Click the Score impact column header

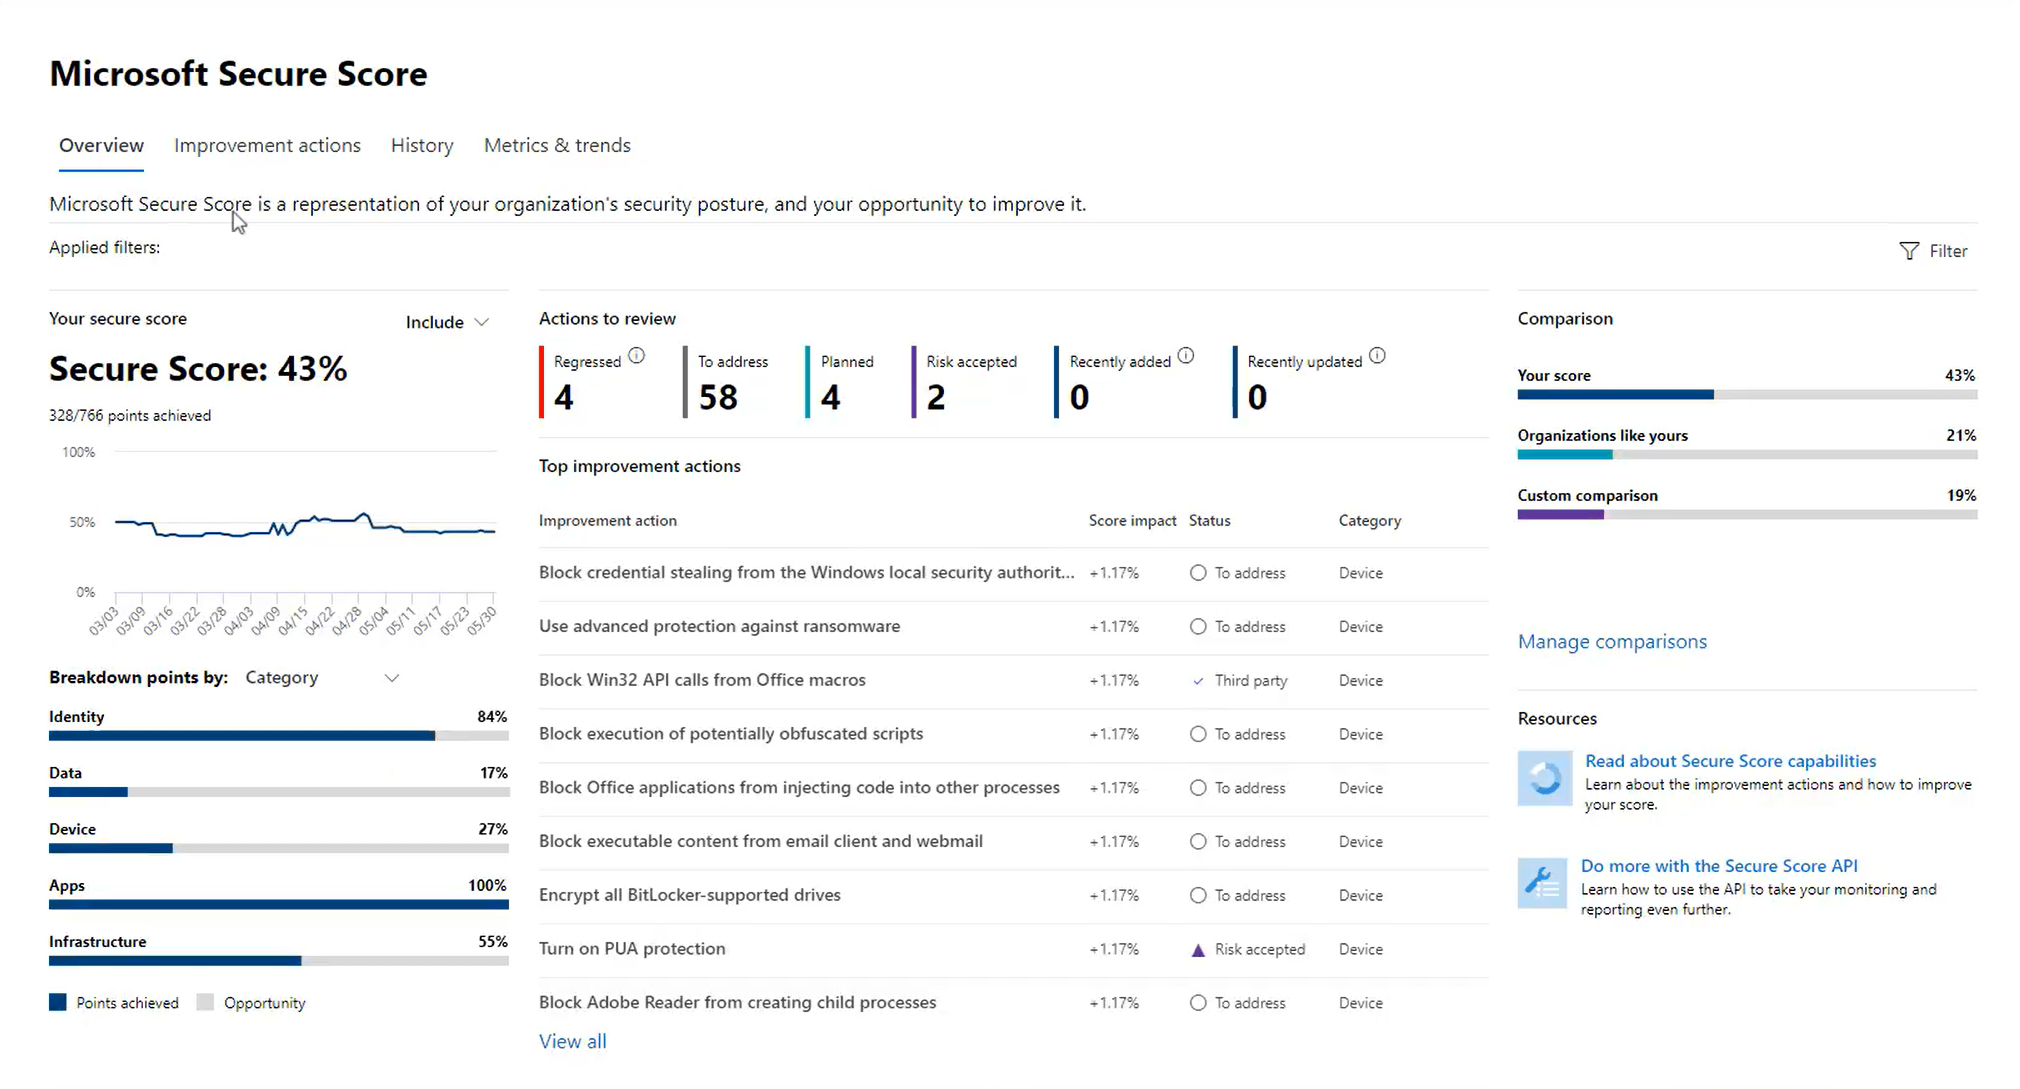point(1132,520)
